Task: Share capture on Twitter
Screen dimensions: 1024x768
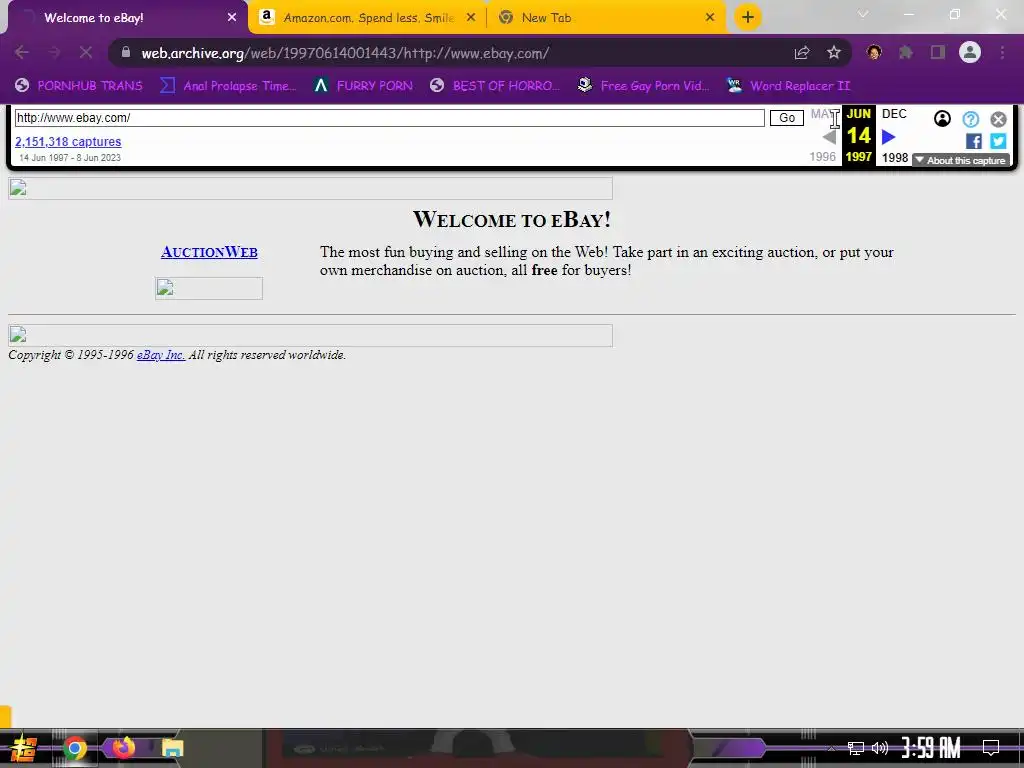Action: pyautogui.click(x=998, y=141)
